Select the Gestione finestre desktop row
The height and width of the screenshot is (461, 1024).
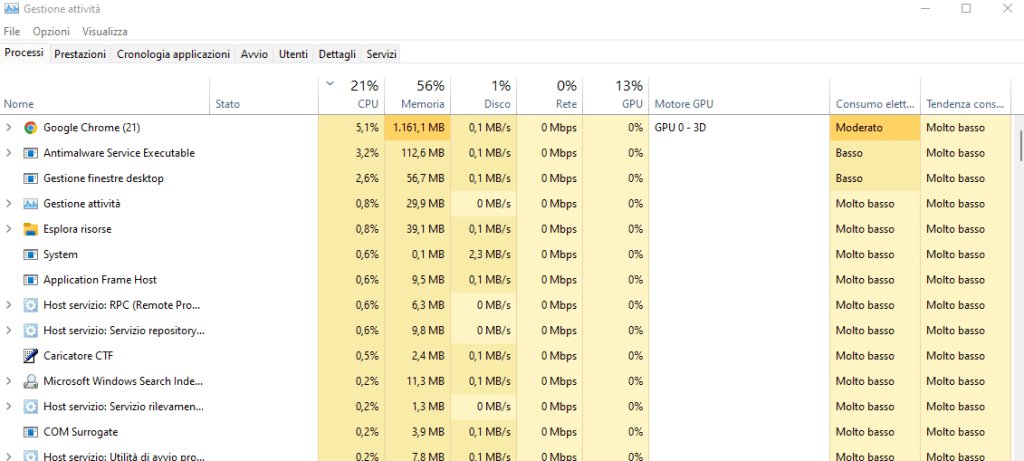click(103, 179)
